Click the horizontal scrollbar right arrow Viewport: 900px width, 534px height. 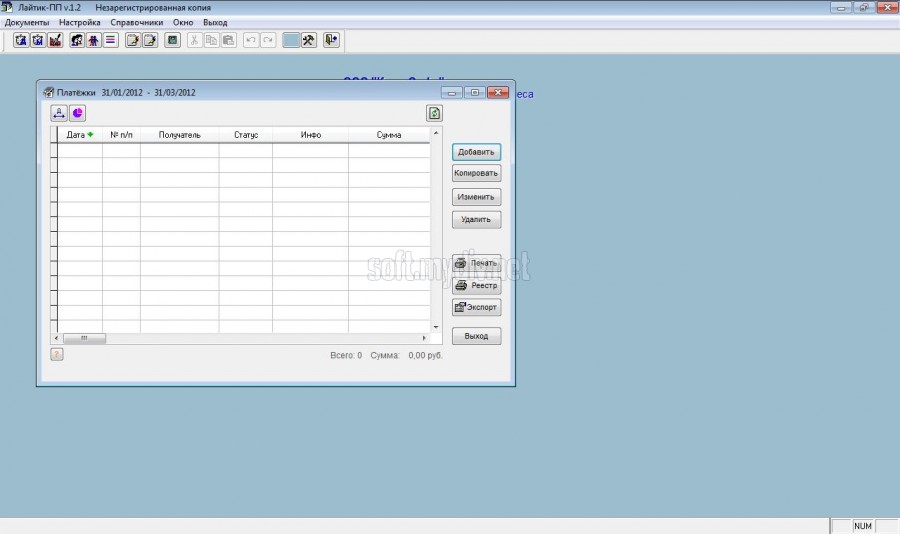pos(424,338)
